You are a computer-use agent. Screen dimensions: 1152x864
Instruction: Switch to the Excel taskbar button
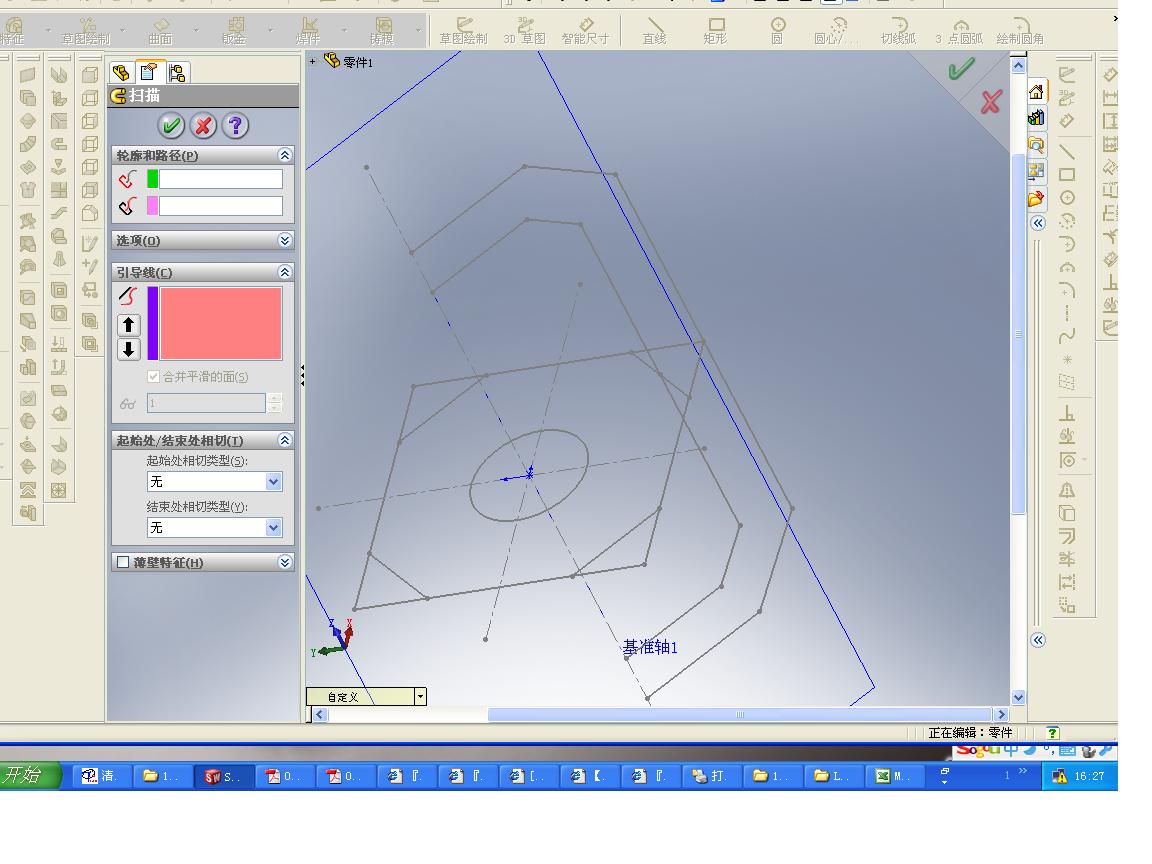click(895, 776)
